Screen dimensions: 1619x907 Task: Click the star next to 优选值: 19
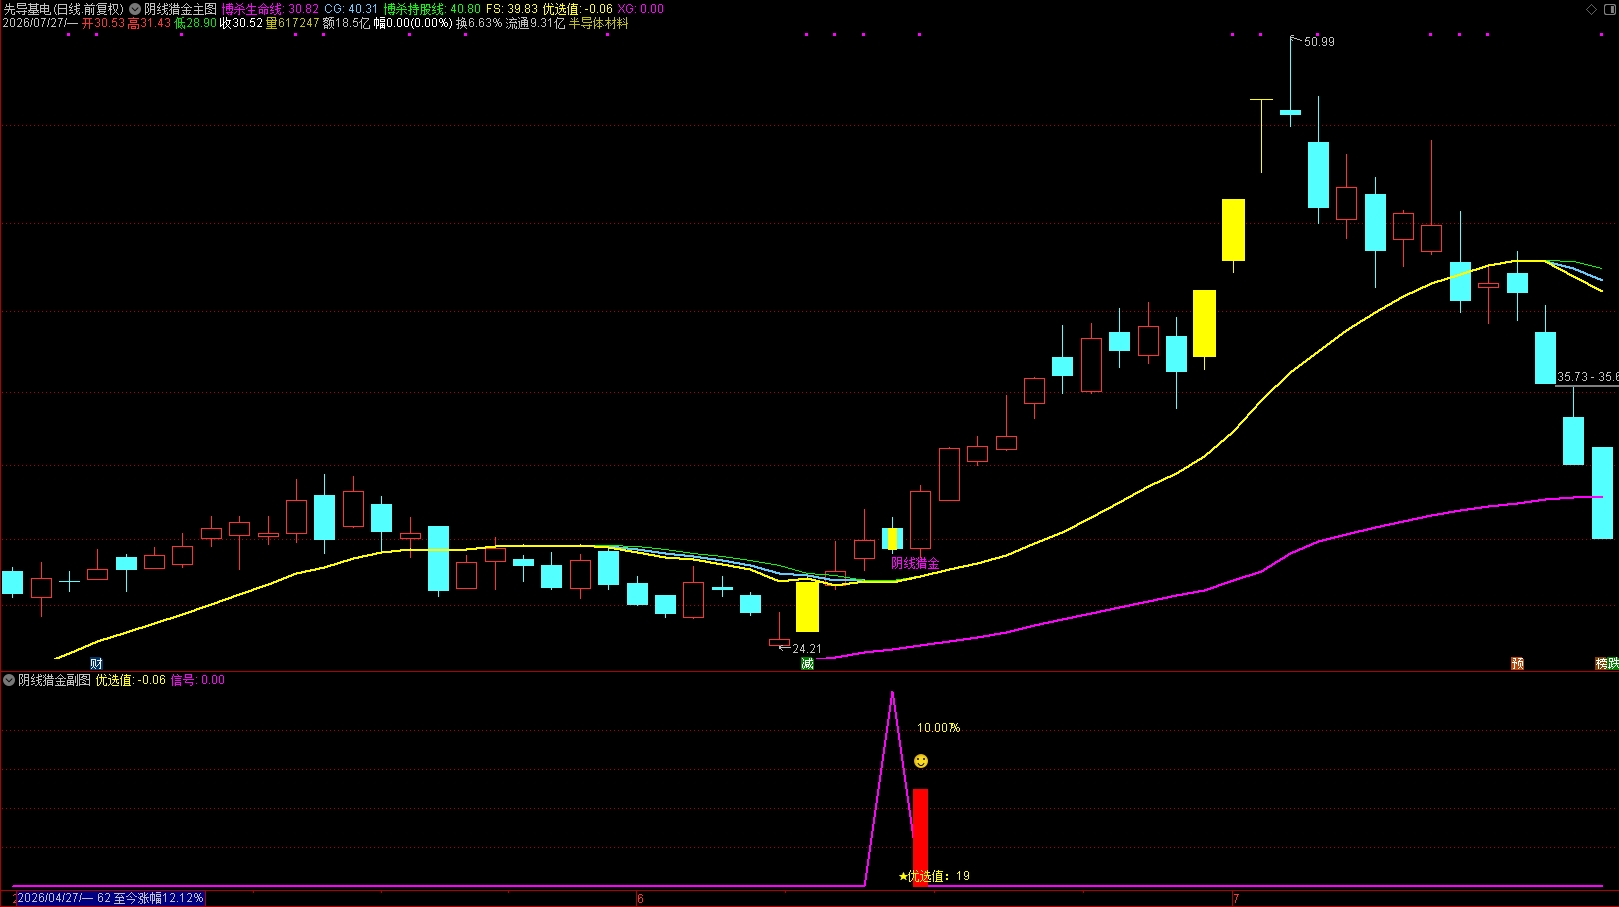coord(903,876)
